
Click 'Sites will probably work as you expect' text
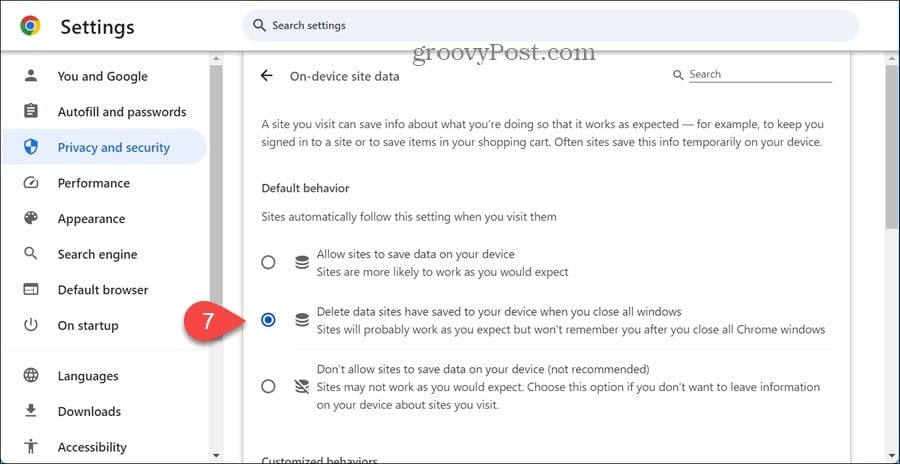[x=571, y=330]
